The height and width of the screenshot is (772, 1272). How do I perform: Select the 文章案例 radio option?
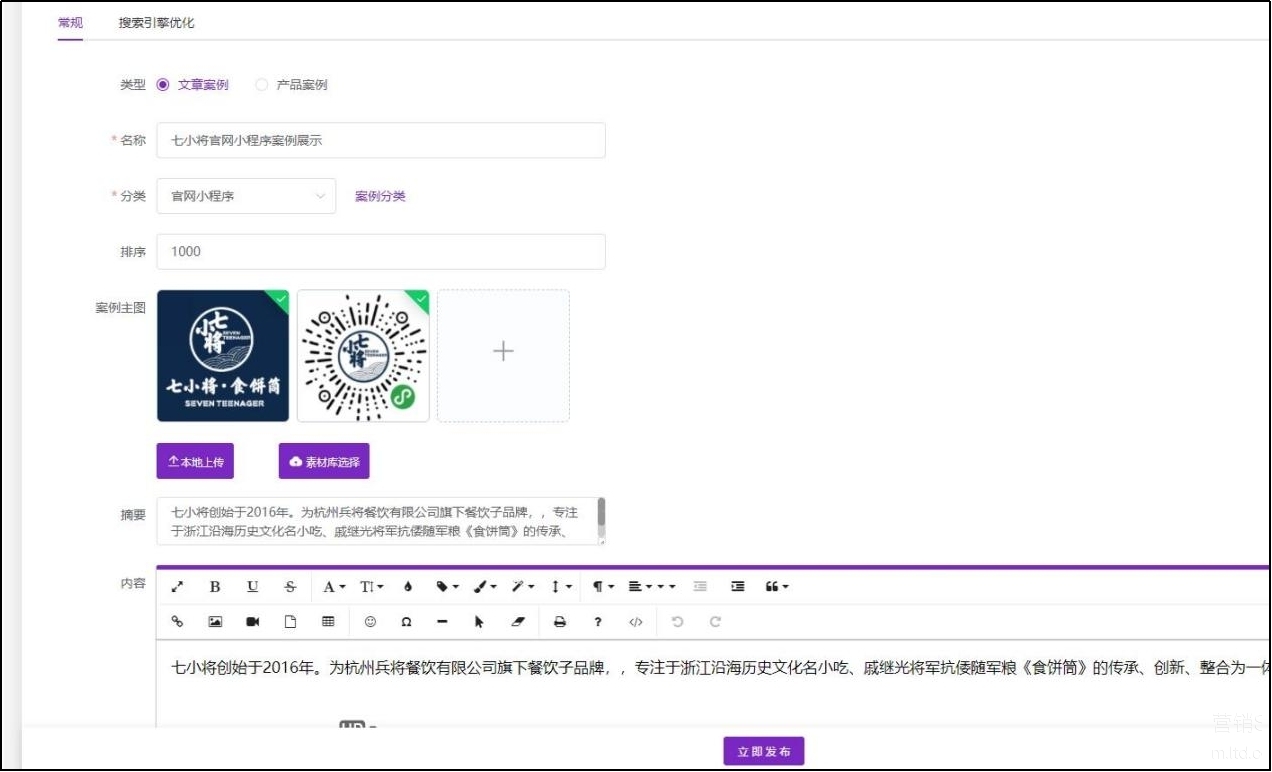pyautogui.click(x=163, y=85)
